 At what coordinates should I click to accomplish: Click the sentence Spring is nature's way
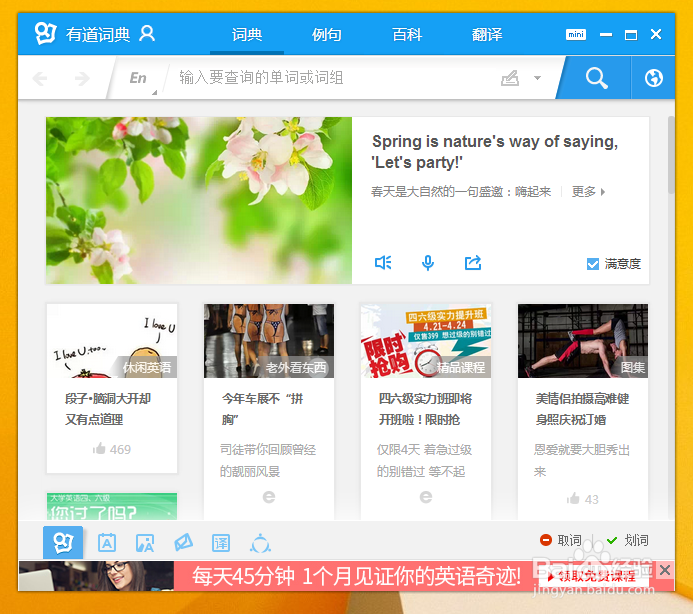(x=495, y=152)
